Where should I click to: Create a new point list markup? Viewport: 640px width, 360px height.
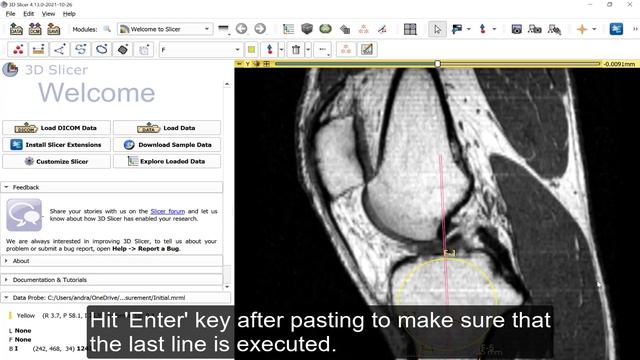click(18, 50)
